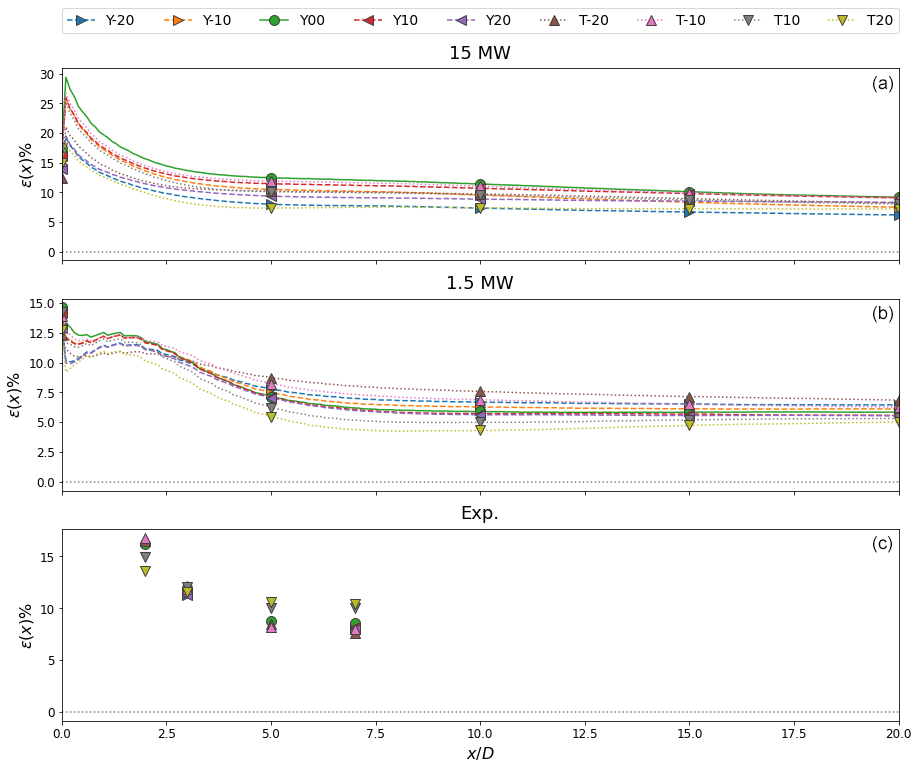Select the (c) panel label
919x768 pixels.
[x=882, y=544]
